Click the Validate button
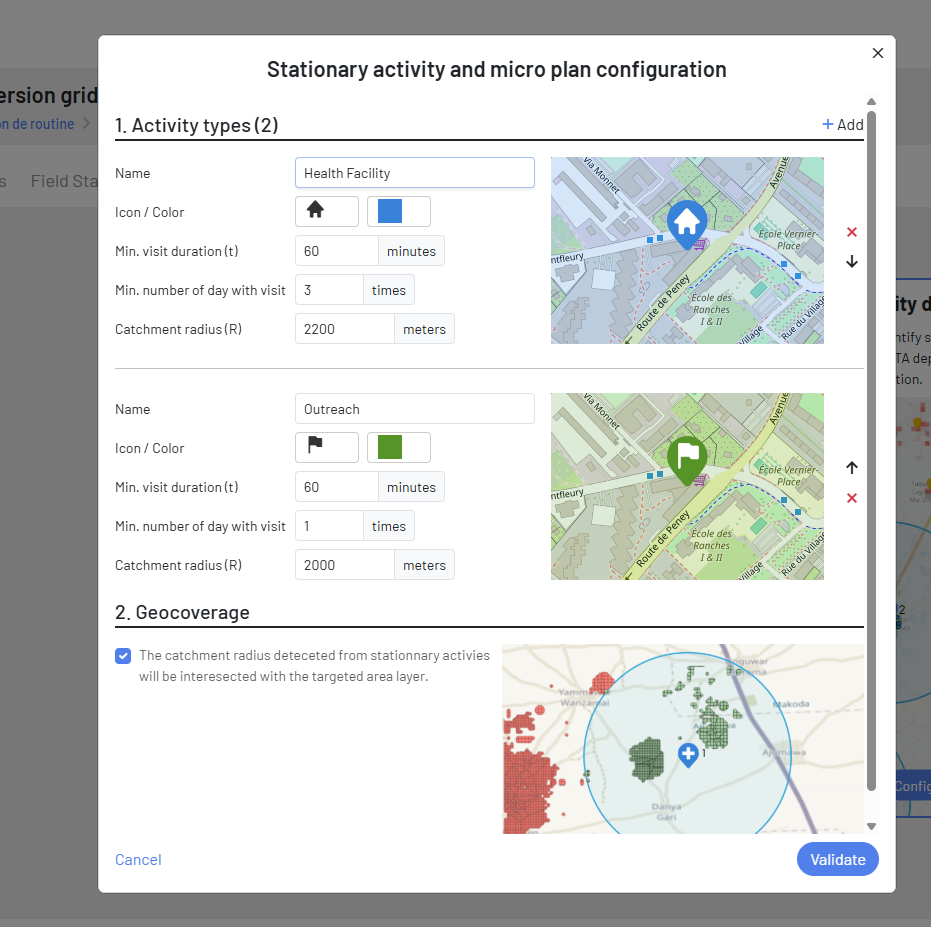 (837, 859)
